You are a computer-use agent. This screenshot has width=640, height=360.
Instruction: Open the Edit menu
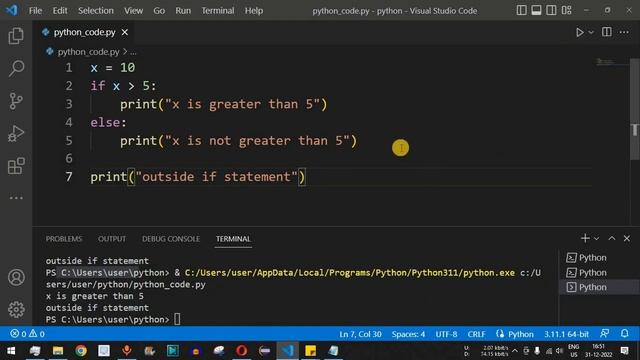click(x=60, y=11)
